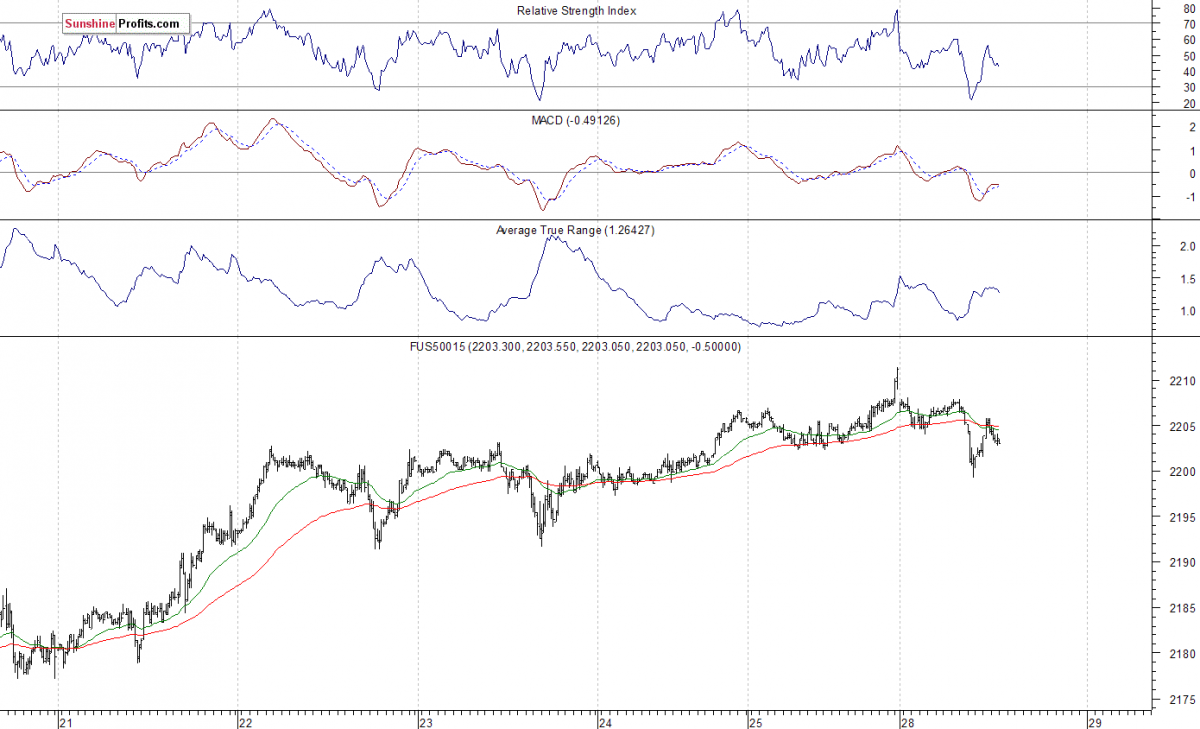Click date label 22 on time axis
This screenshot has height=729, width=1200.
(245, 721)
